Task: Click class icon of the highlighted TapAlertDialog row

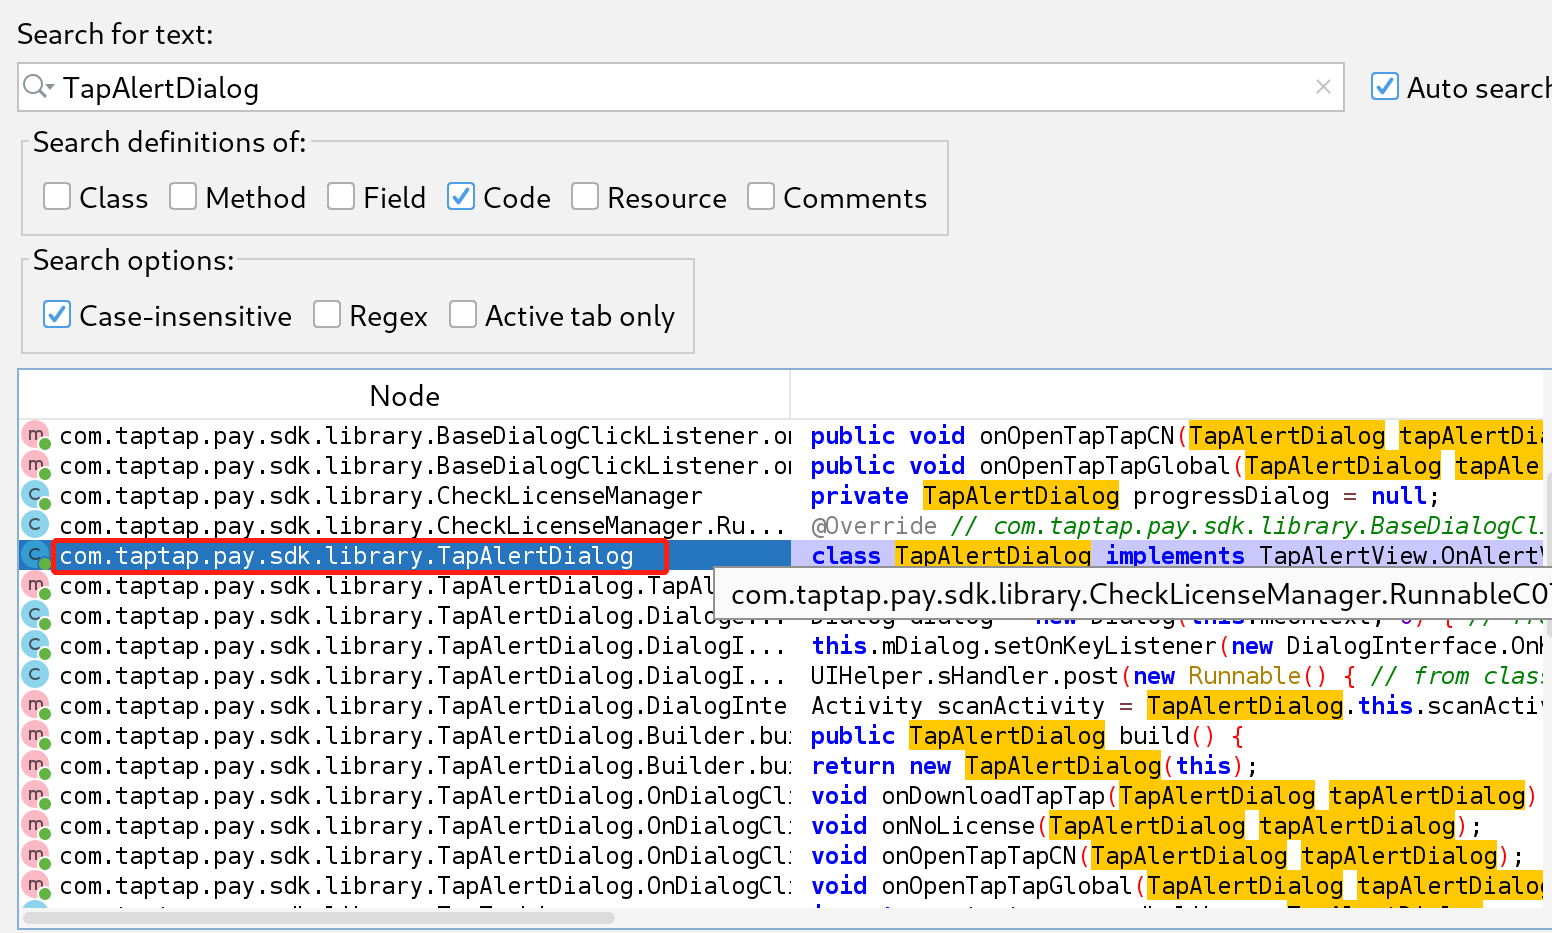Action: (36, 556)
